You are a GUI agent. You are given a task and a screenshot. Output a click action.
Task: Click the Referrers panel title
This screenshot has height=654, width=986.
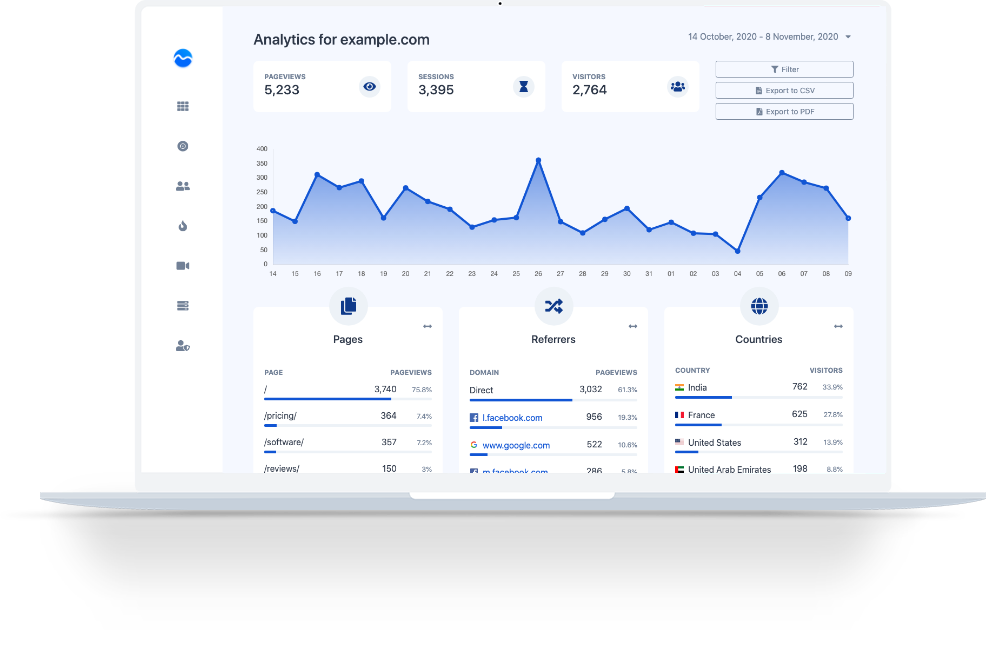coord(553,340)
